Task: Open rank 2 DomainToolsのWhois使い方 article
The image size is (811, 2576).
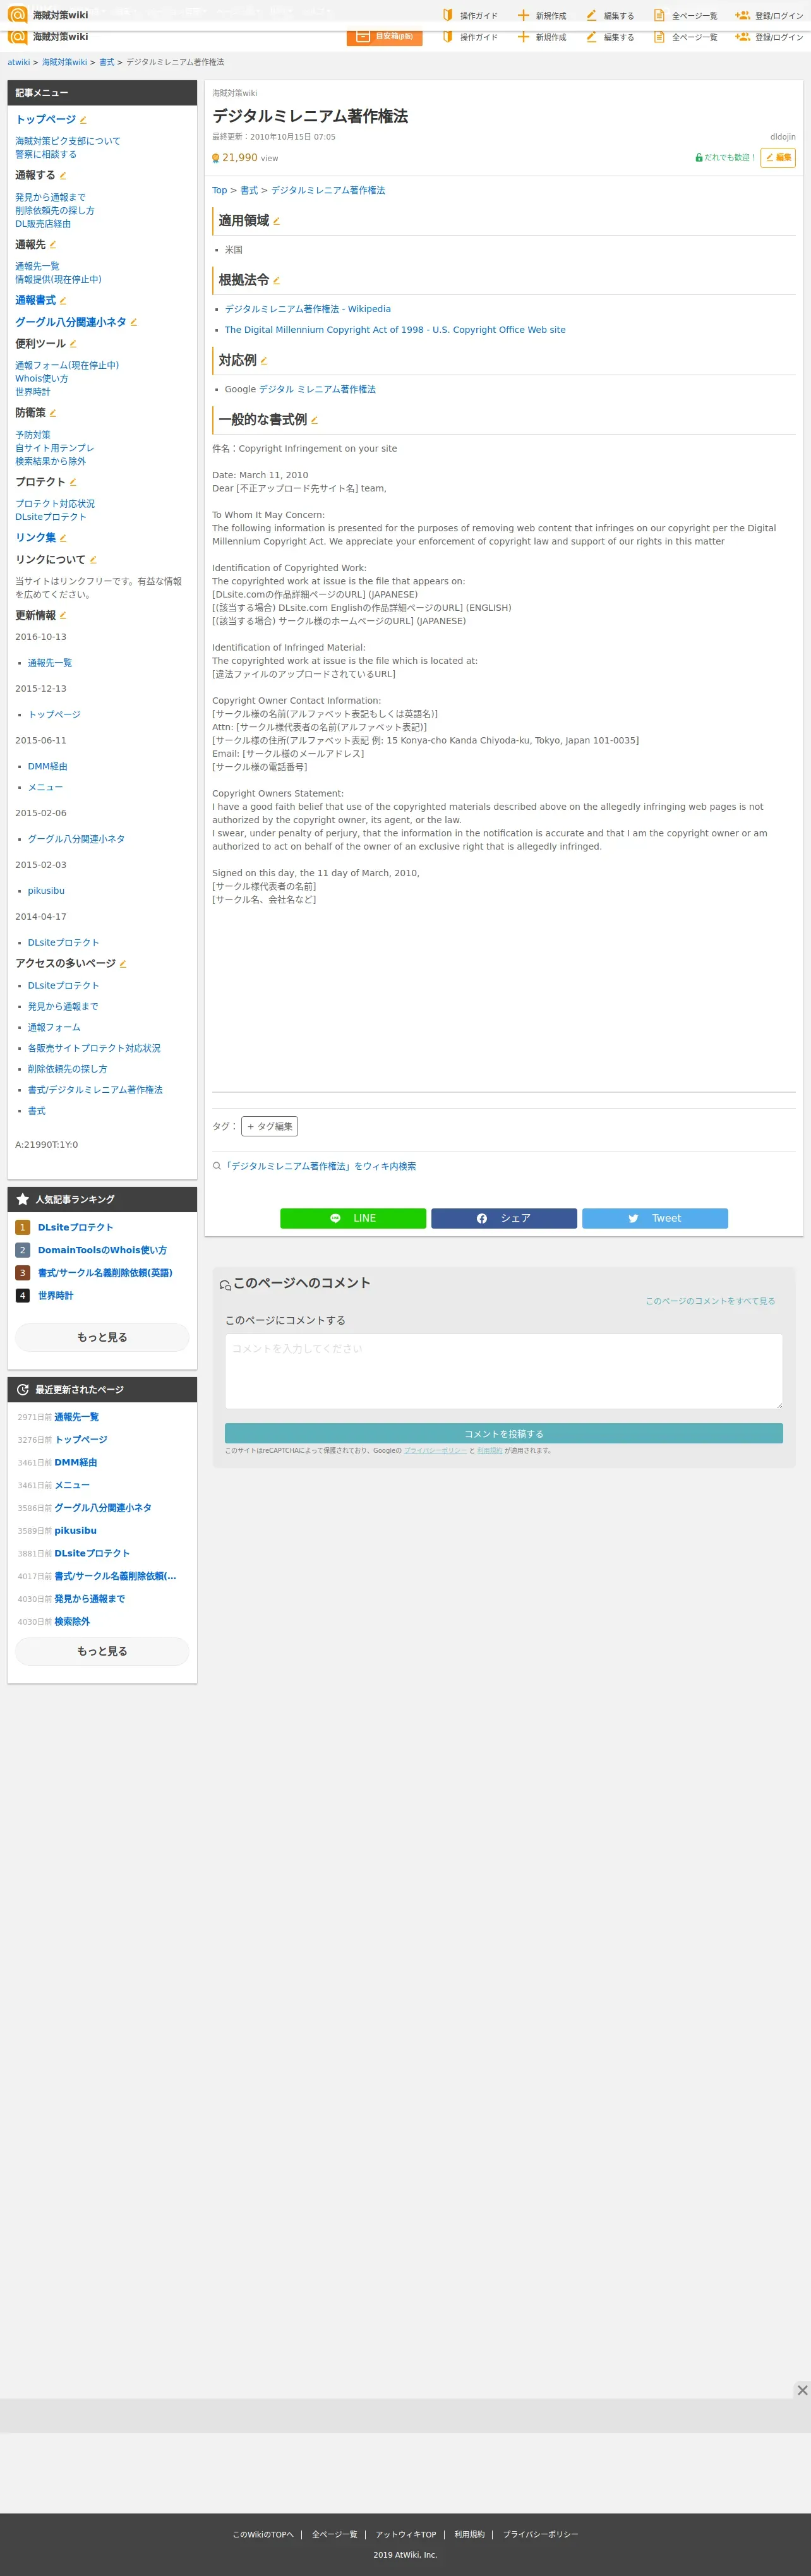Action: pyautogui.click(x=102, y=1250)
